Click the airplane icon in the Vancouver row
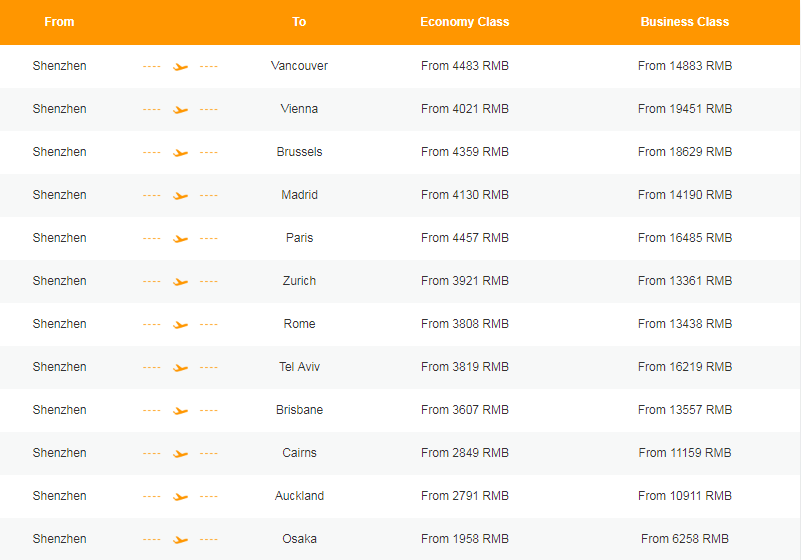 point(180,67)
